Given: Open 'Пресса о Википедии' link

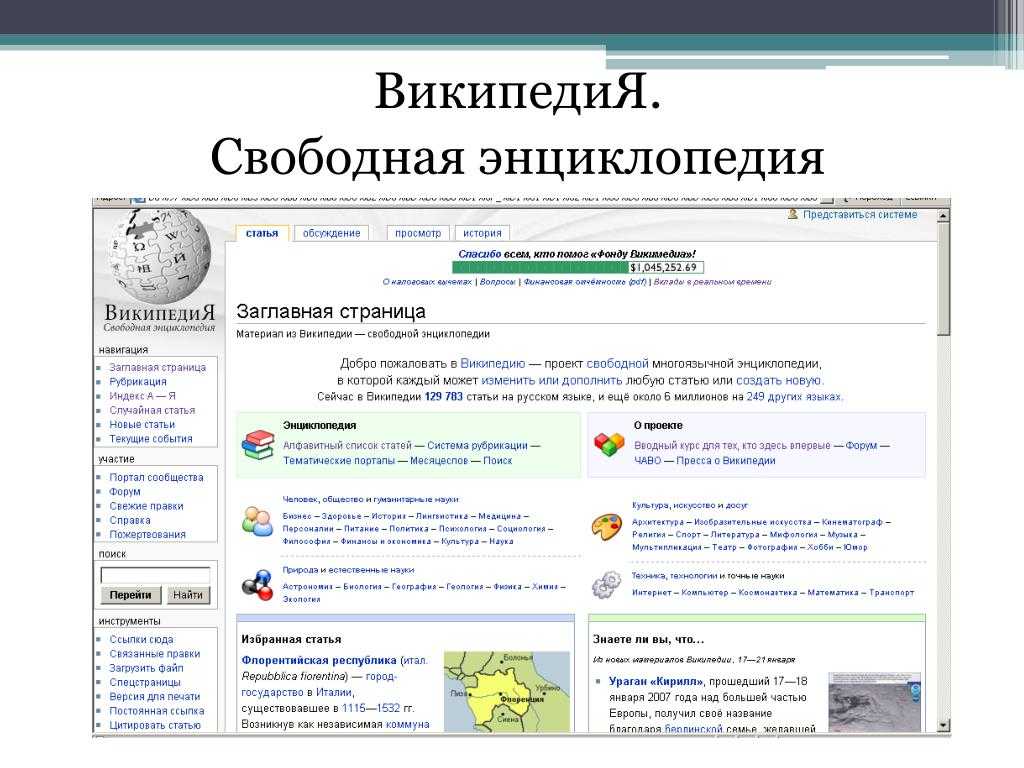Looking at the screenshot, I should 726,460.
